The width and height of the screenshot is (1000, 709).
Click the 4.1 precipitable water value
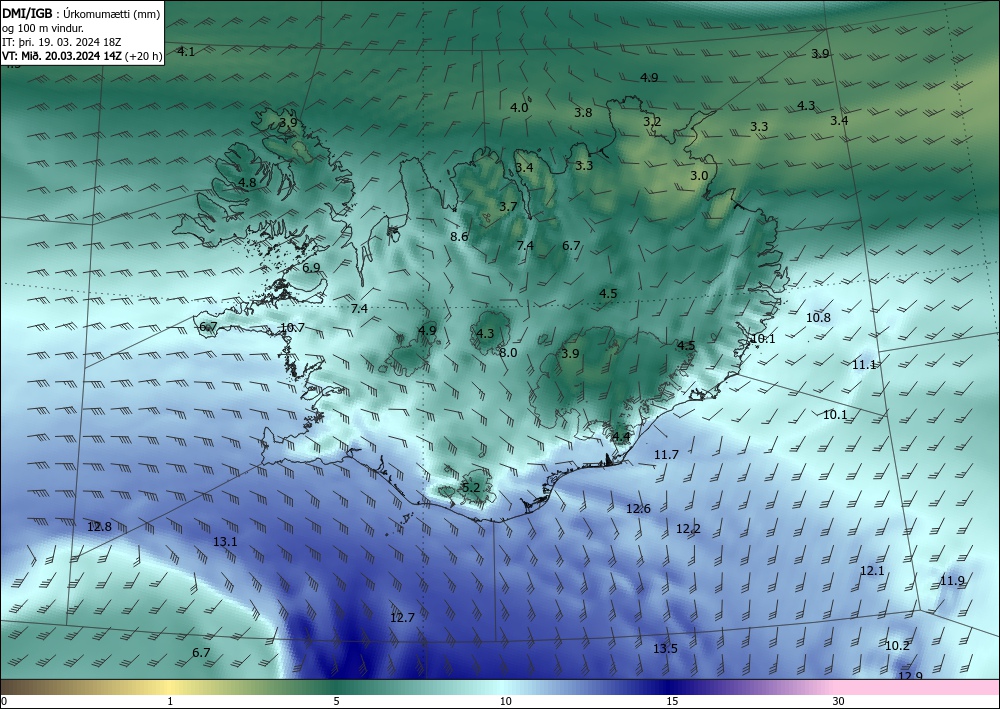coord(186,52)
